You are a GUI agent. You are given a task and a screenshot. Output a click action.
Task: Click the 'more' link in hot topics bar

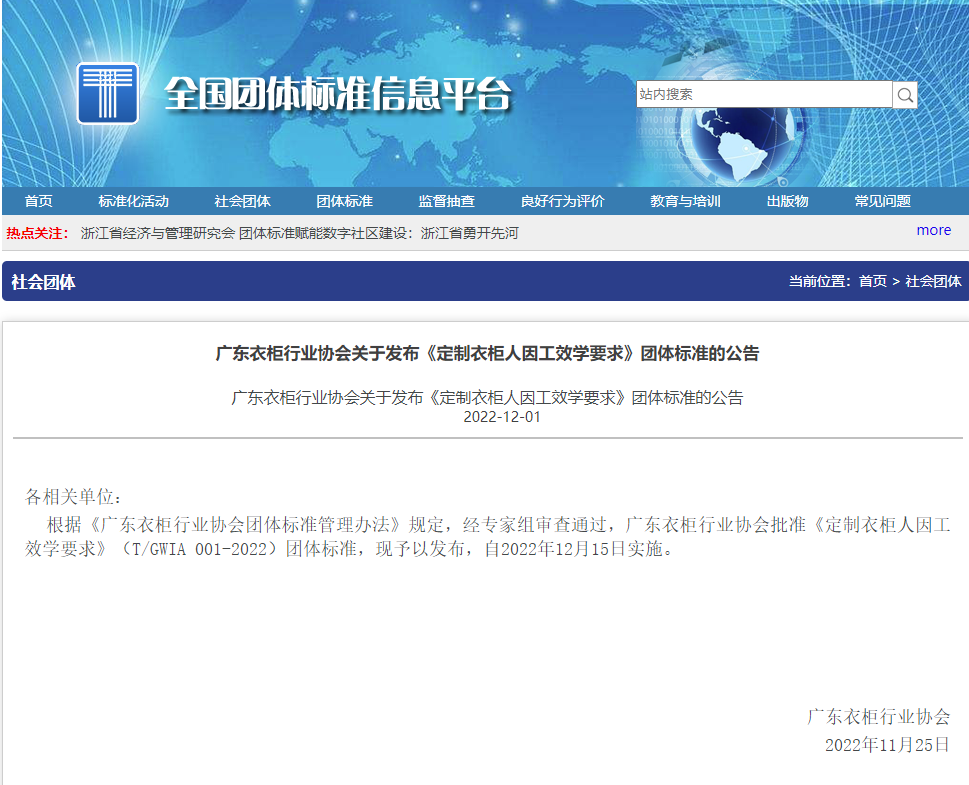[934, 230]
